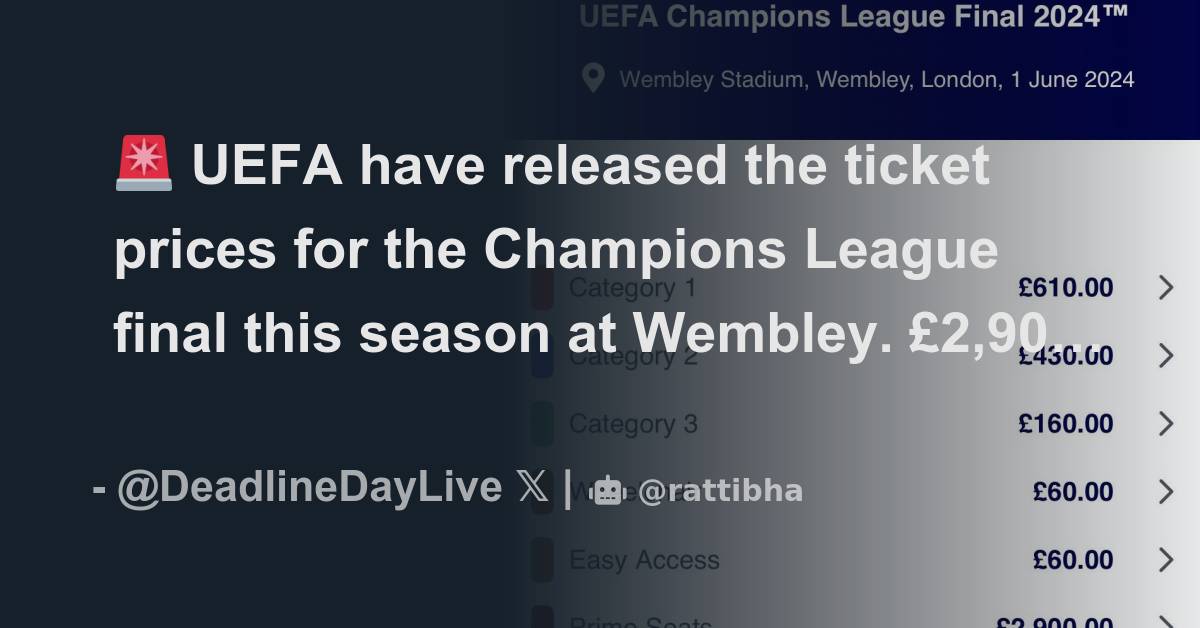Click the UEFA Champions League Final 2024 title
This screenshot has height=628, width=1200.
point(853,16)
